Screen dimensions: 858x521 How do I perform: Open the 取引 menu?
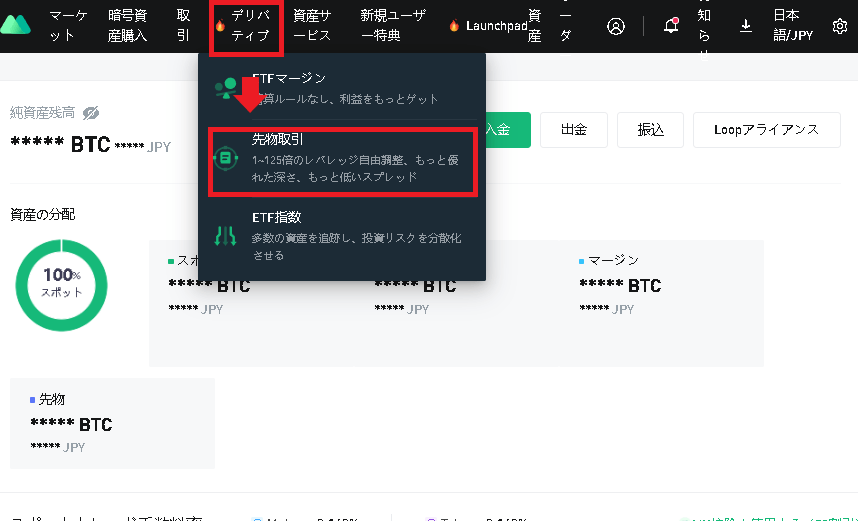(x=183, y=26)
